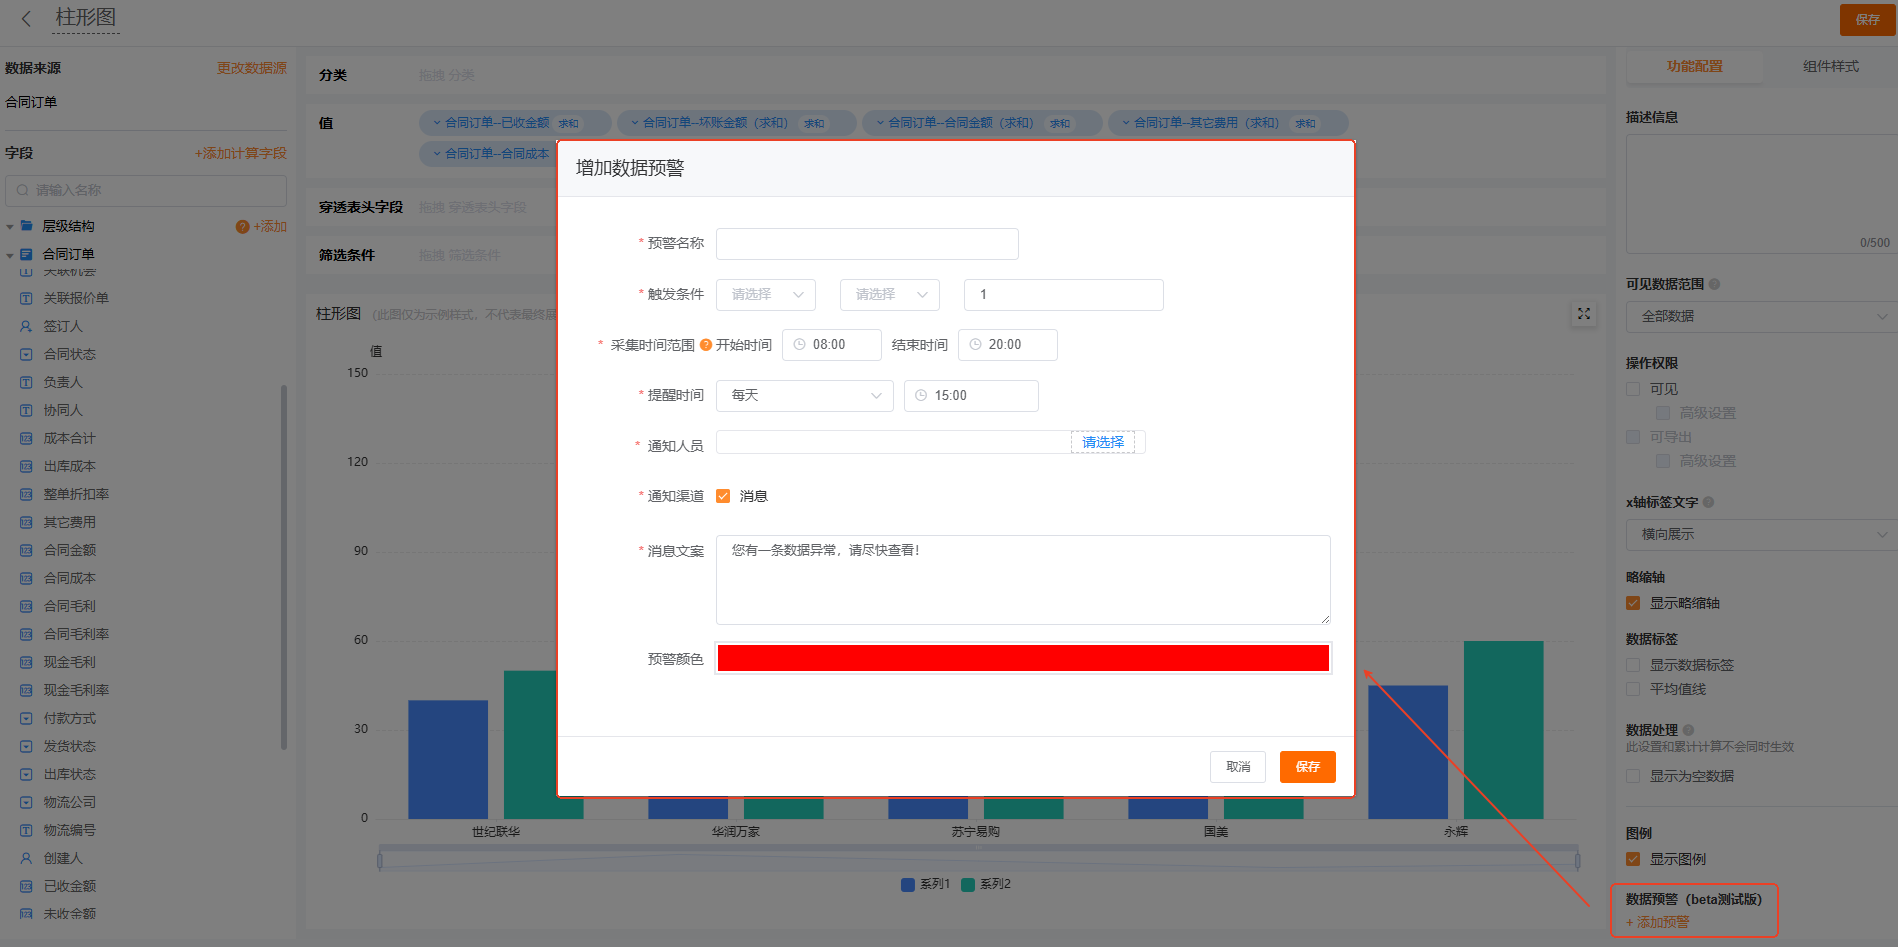Click the 预警名称 input field
The image size is (1898, 947).
point(867,244)
